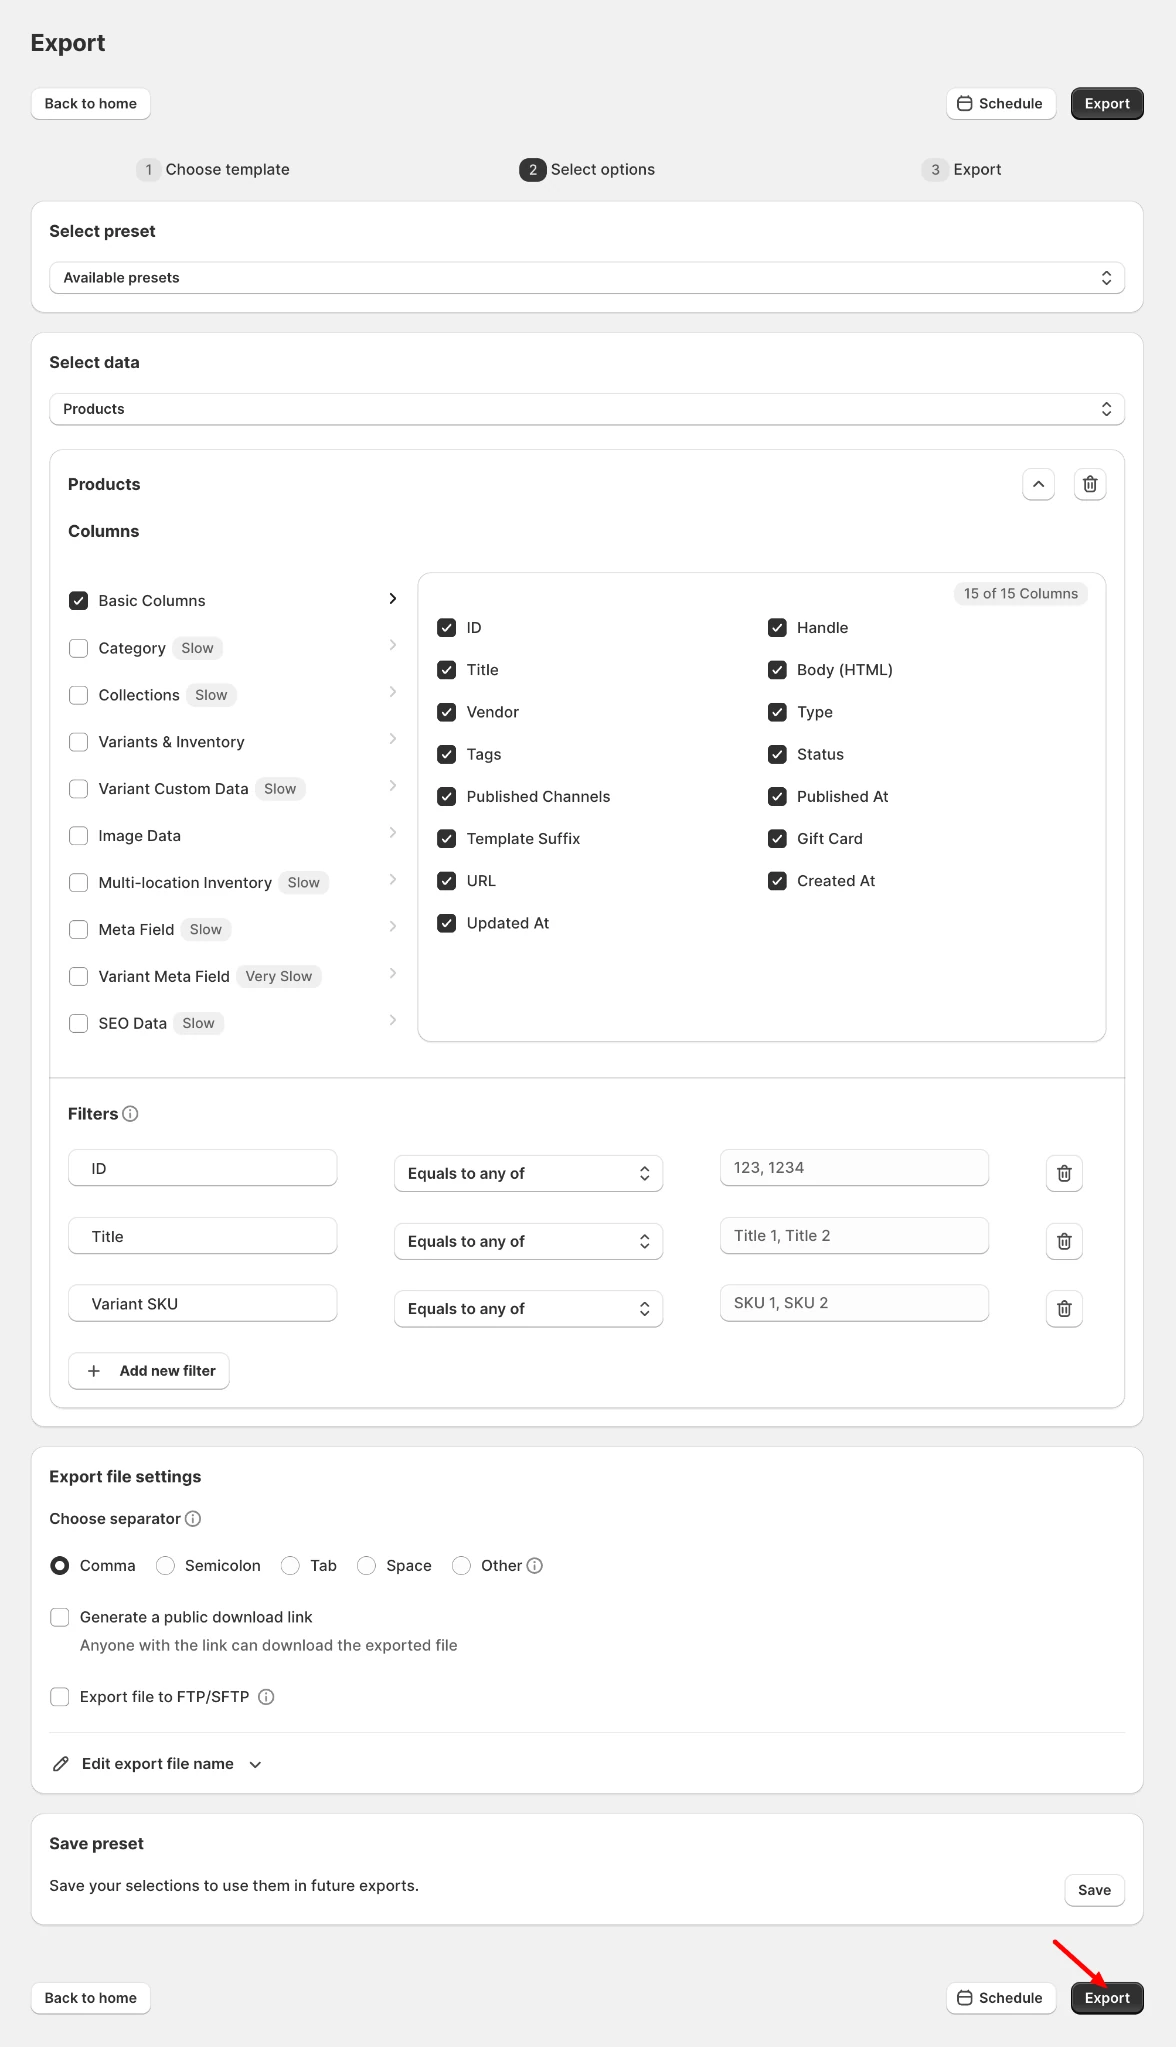Expand the Category columns arrow
This screenshot has height=2047, width=1176.
392,646
